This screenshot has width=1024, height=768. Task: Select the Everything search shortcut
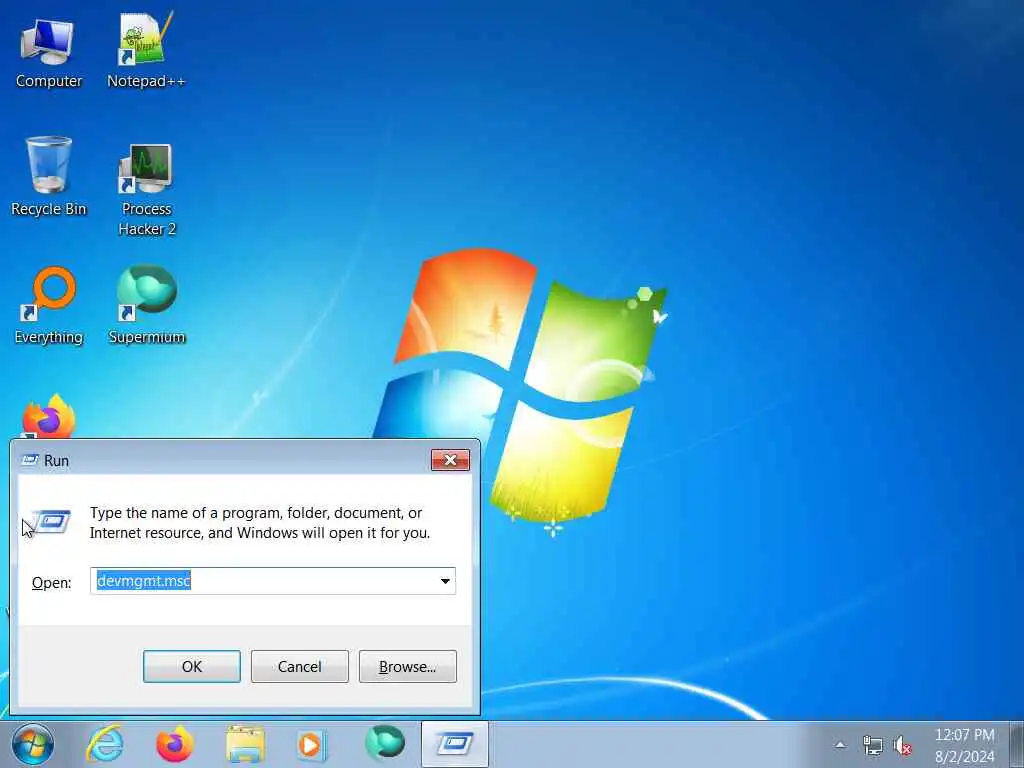coord(48,306)
